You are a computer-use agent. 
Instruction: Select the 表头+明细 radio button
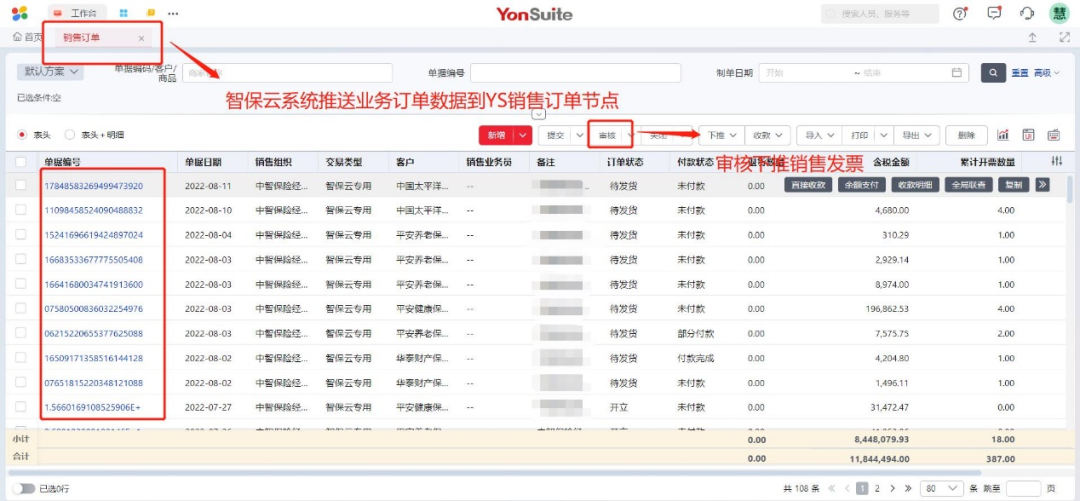pyautogui.click(x=70, y=135)
